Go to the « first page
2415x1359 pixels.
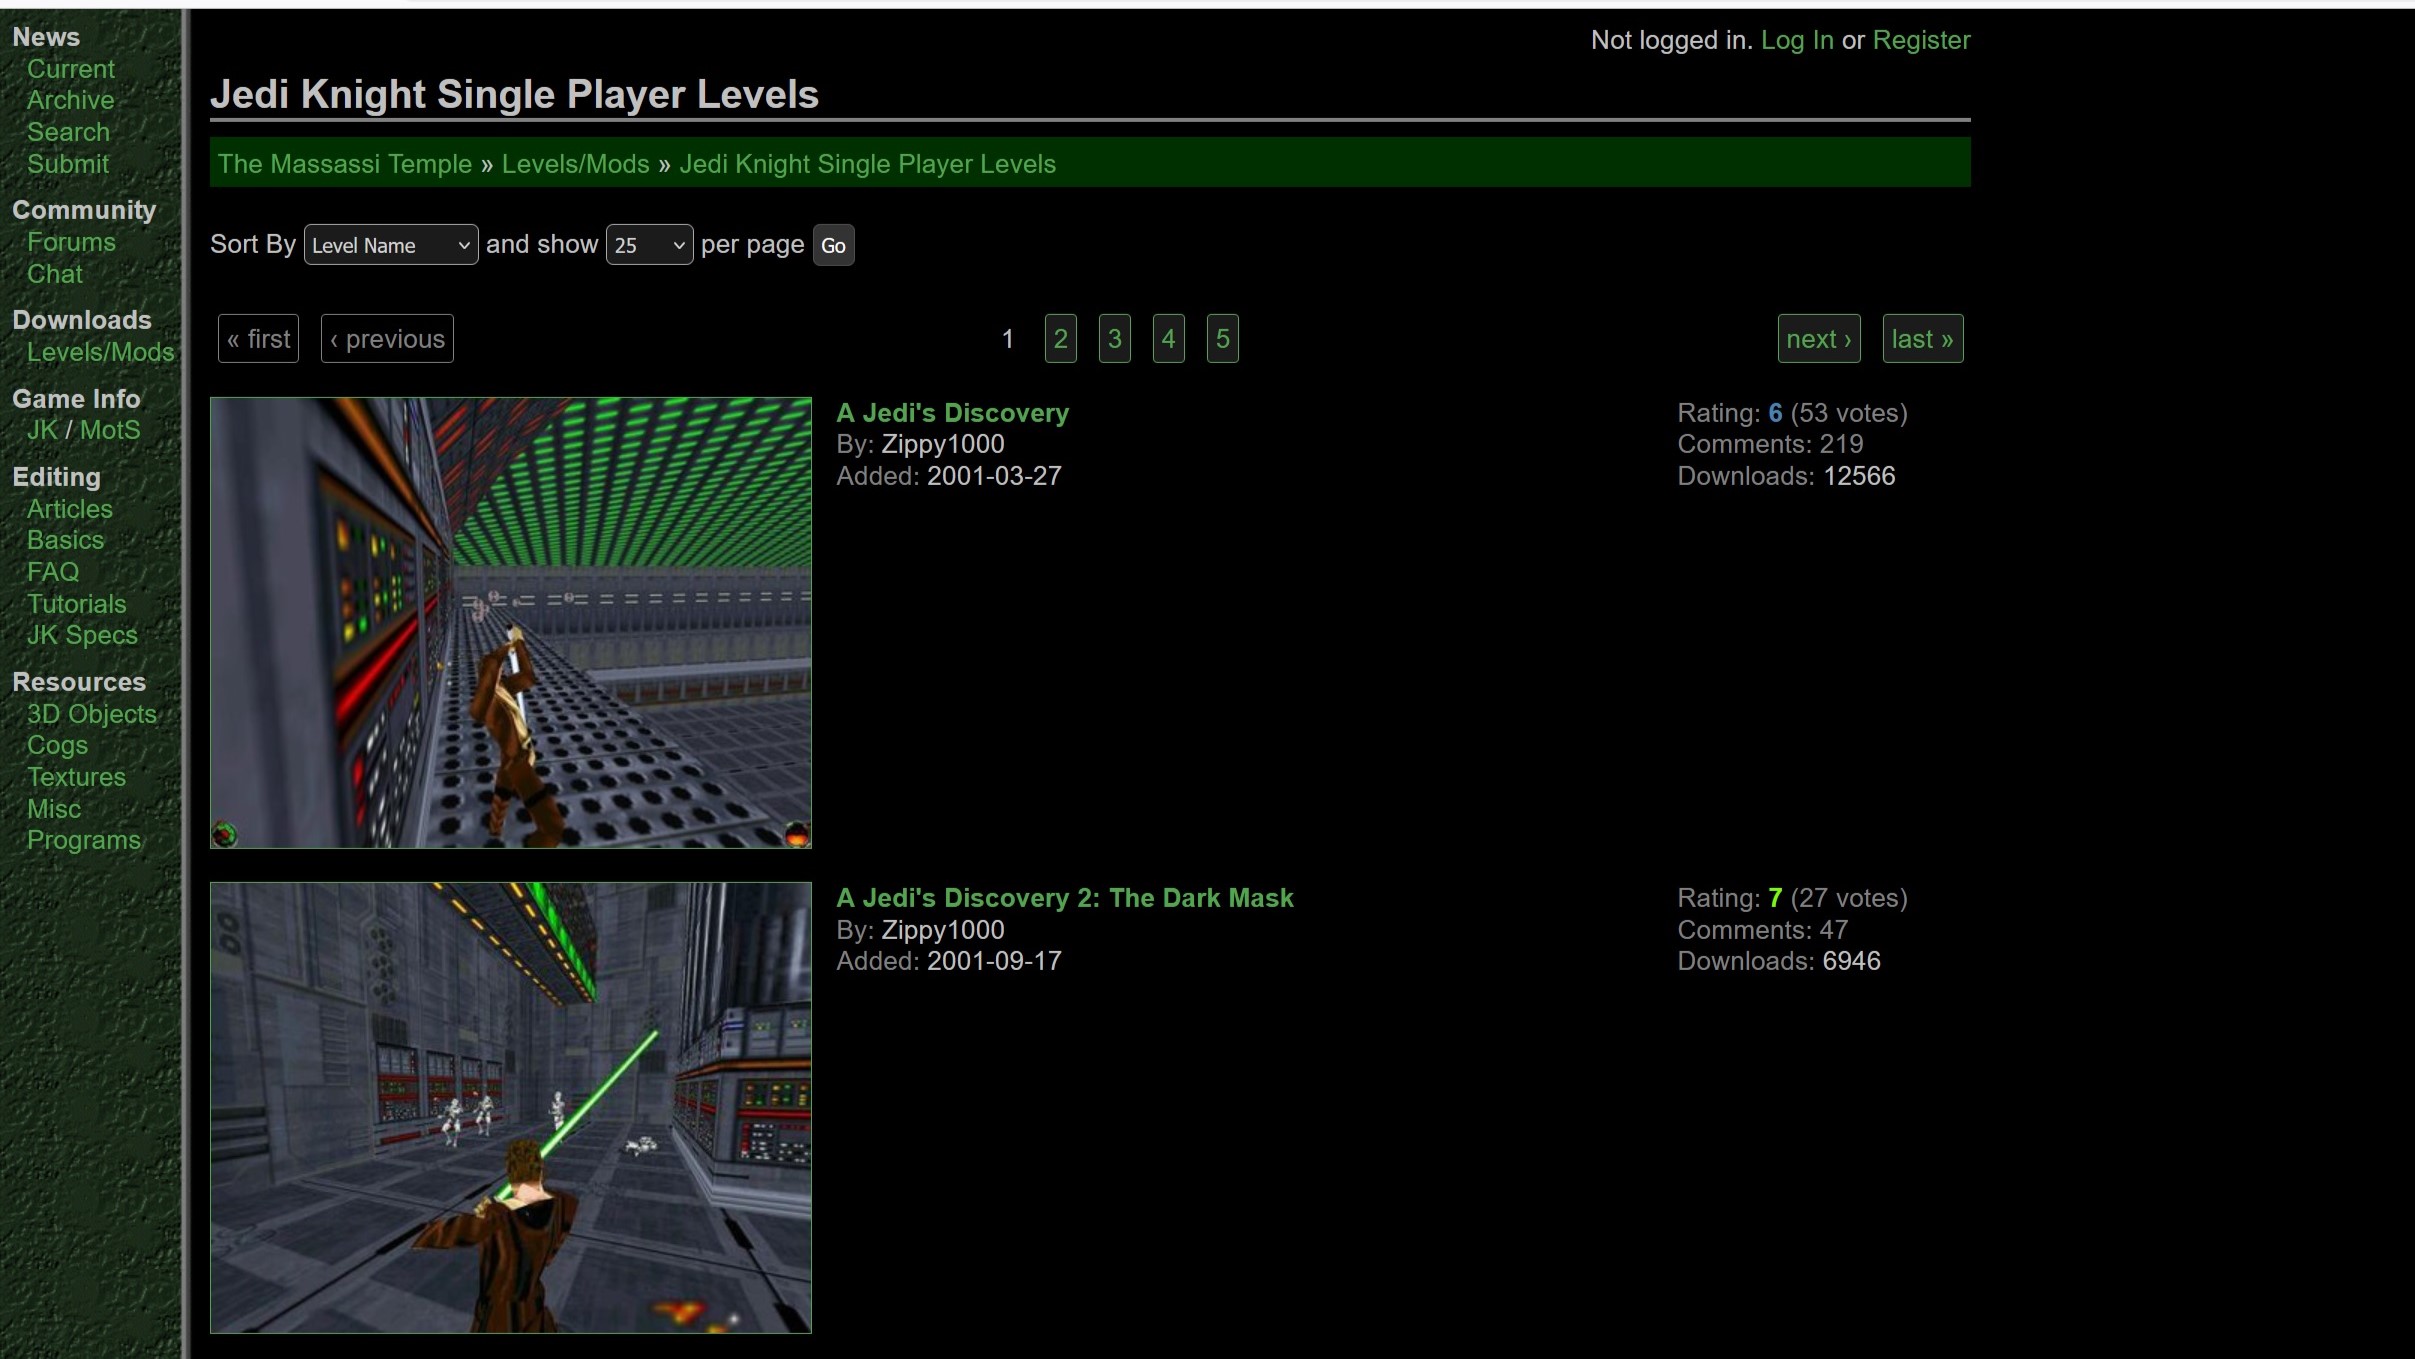coord(258,339)
